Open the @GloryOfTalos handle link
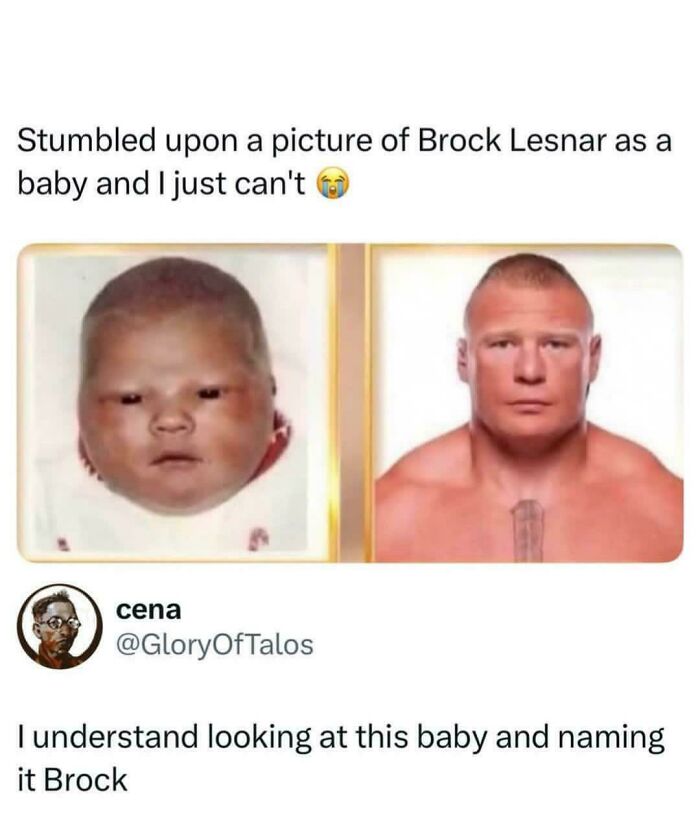 pyautogui.click(x=215, y=645)
